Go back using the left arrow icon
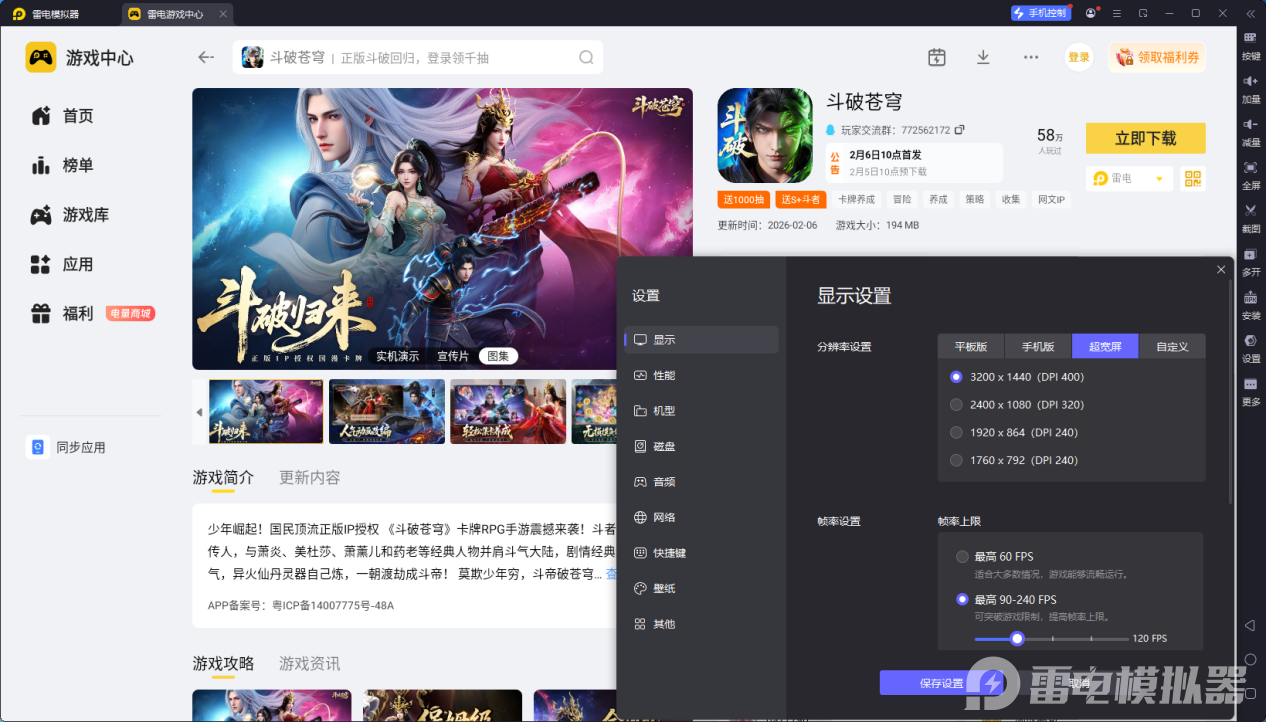Screen dimensions: 1266x722 (206, 57)
